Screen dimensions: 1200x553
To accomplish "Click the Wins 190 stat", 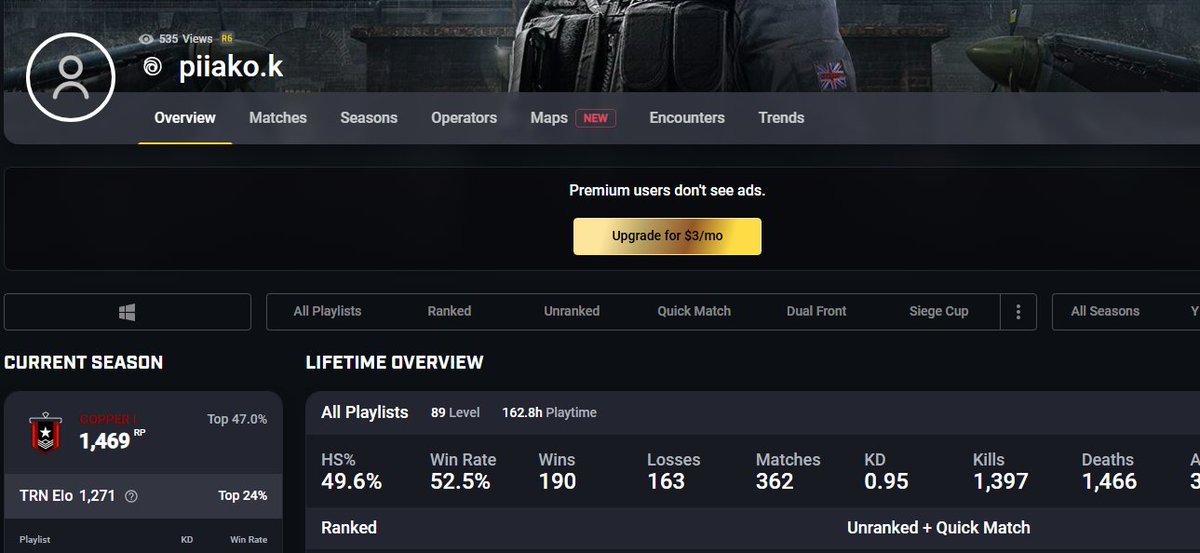I will [x=557, y=471].
